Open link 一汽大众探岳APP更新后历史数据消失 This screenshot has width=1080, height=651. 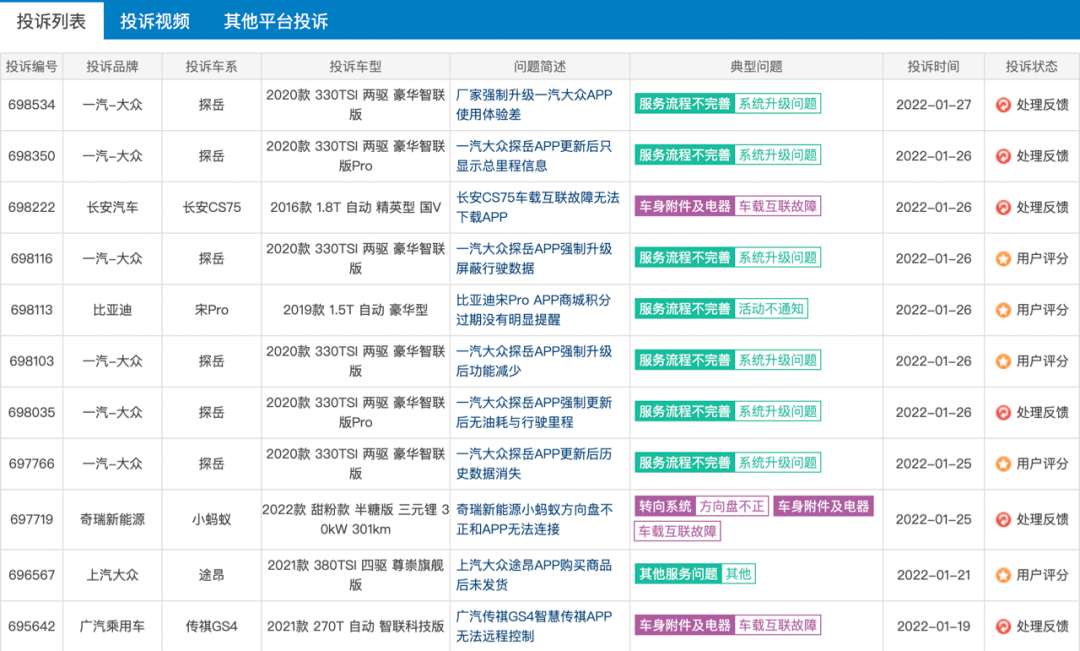(534, 464)
